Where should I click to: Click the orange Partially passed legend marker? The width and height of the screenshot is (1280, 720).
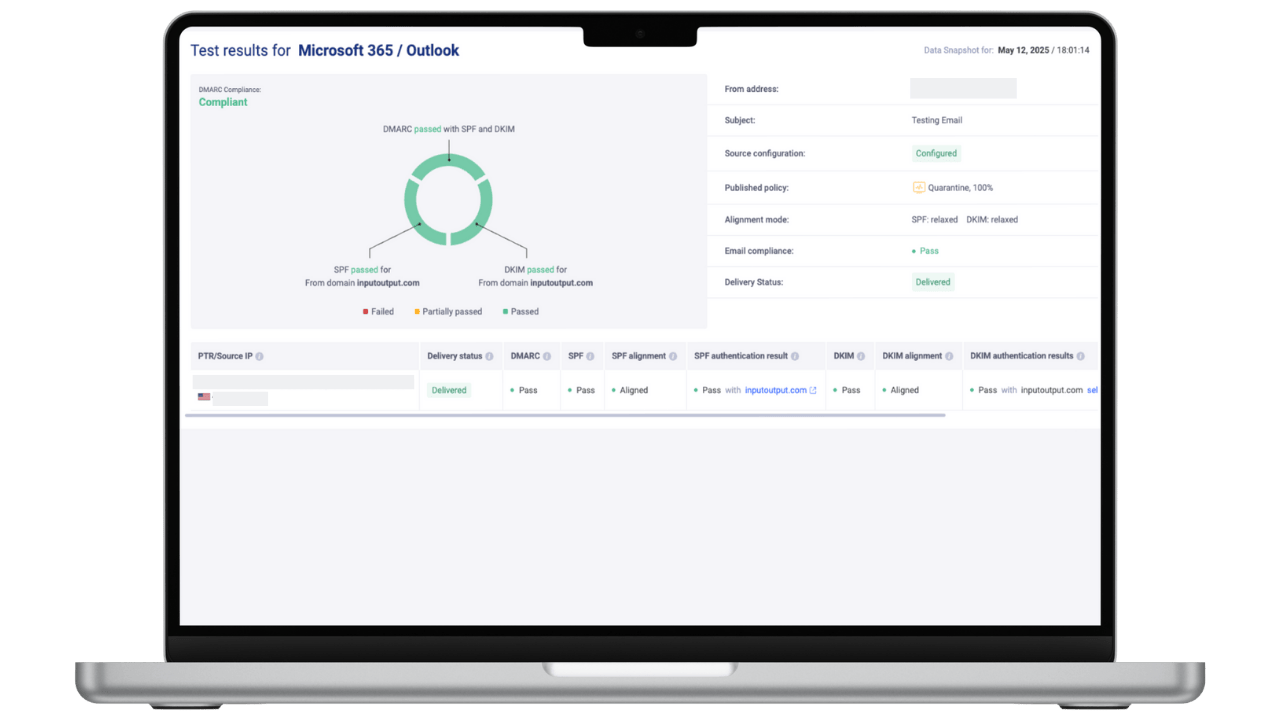click(417, 312)
